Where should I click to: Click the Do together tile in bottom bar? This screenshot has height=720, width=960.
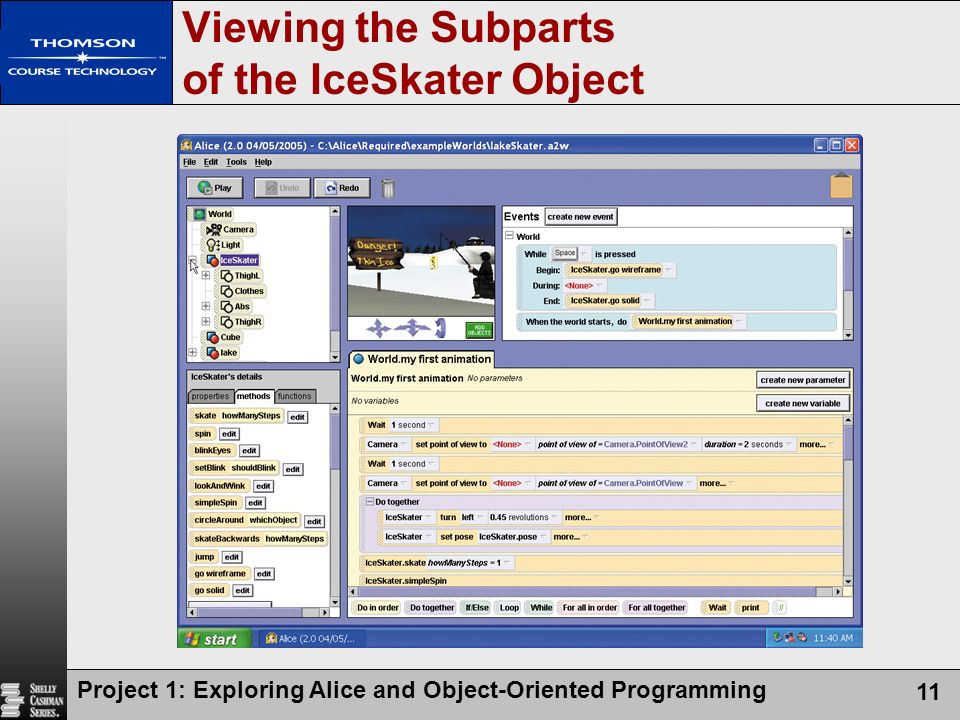pyautogui.click(x=432, y=607)
